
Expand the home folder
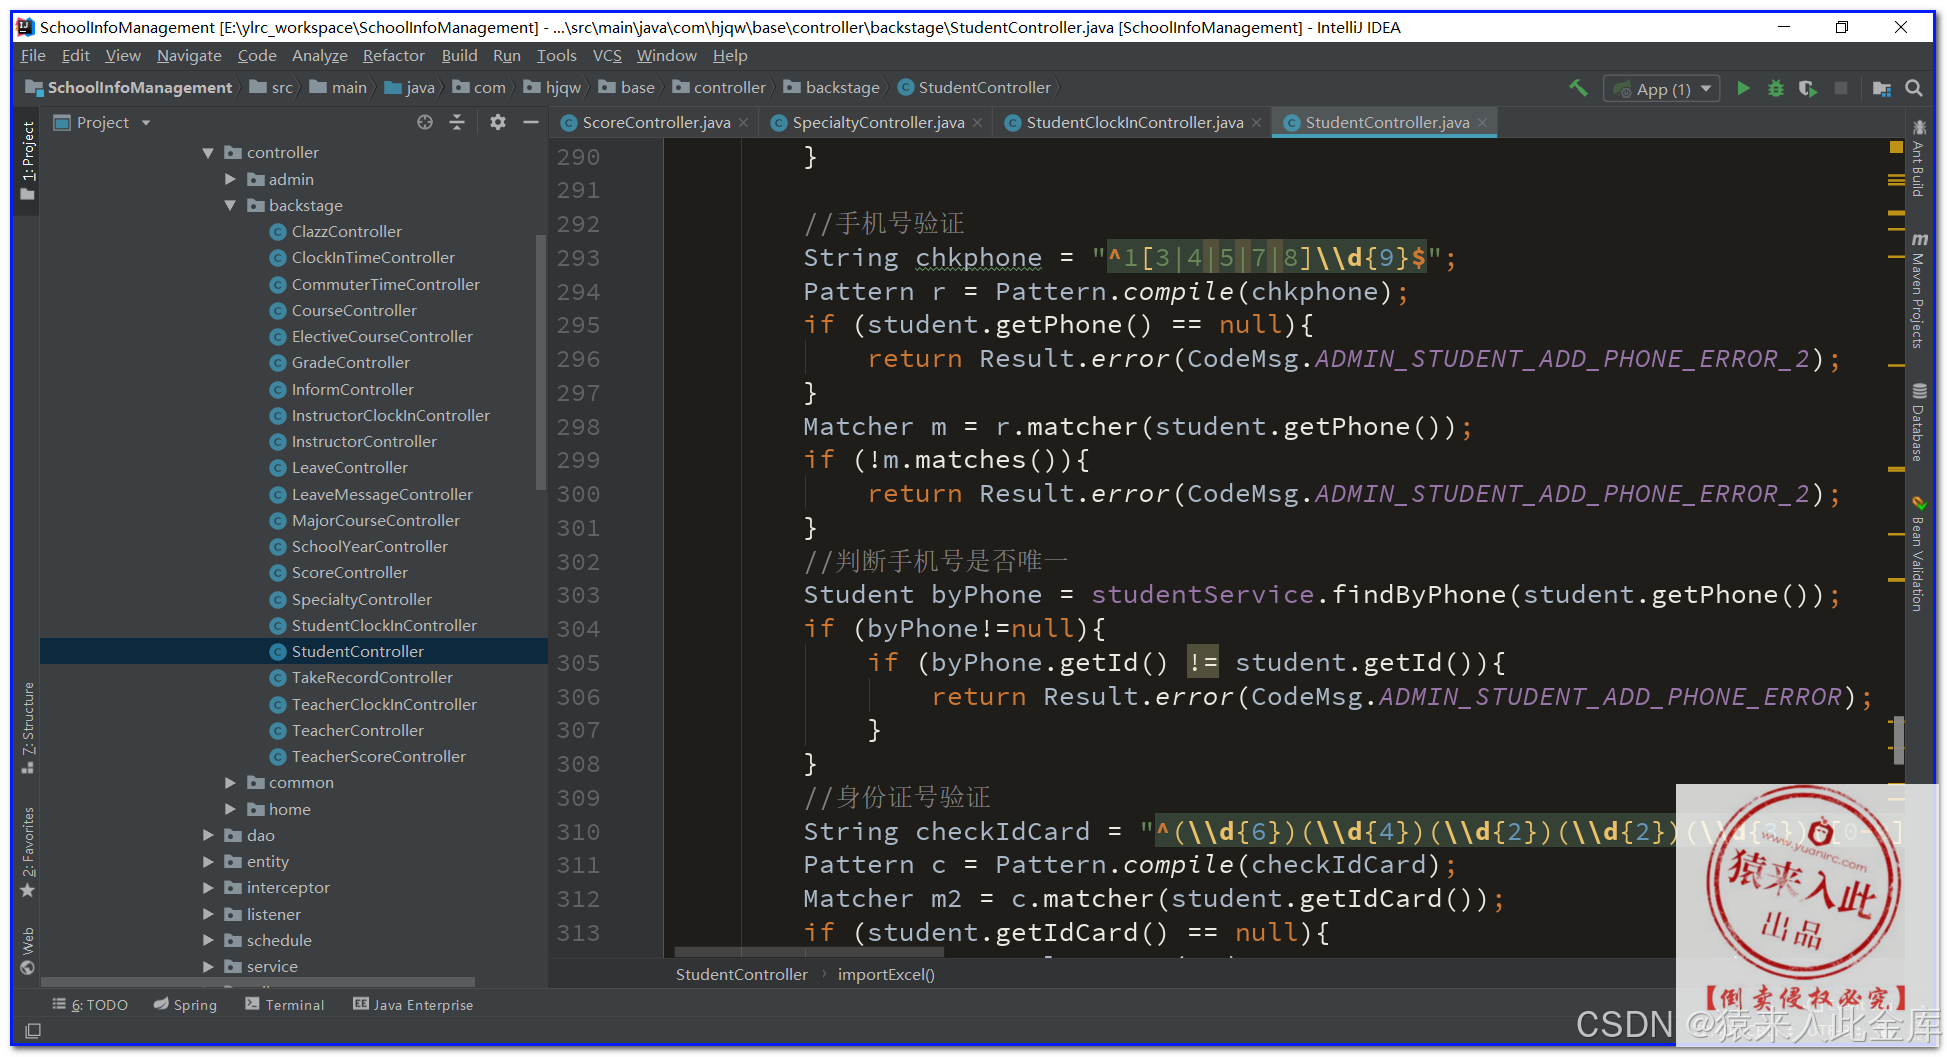[230, 809]
